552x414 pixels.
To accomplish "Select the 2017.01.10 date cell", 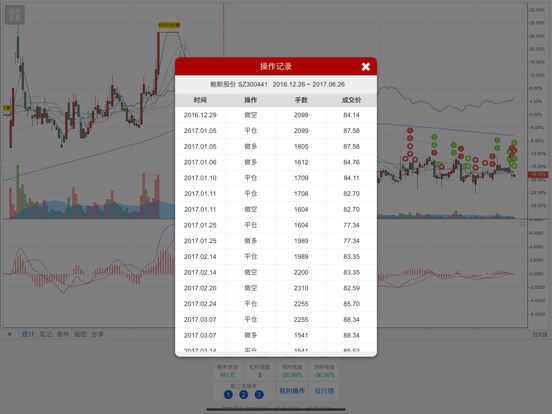I will (200, 178).
